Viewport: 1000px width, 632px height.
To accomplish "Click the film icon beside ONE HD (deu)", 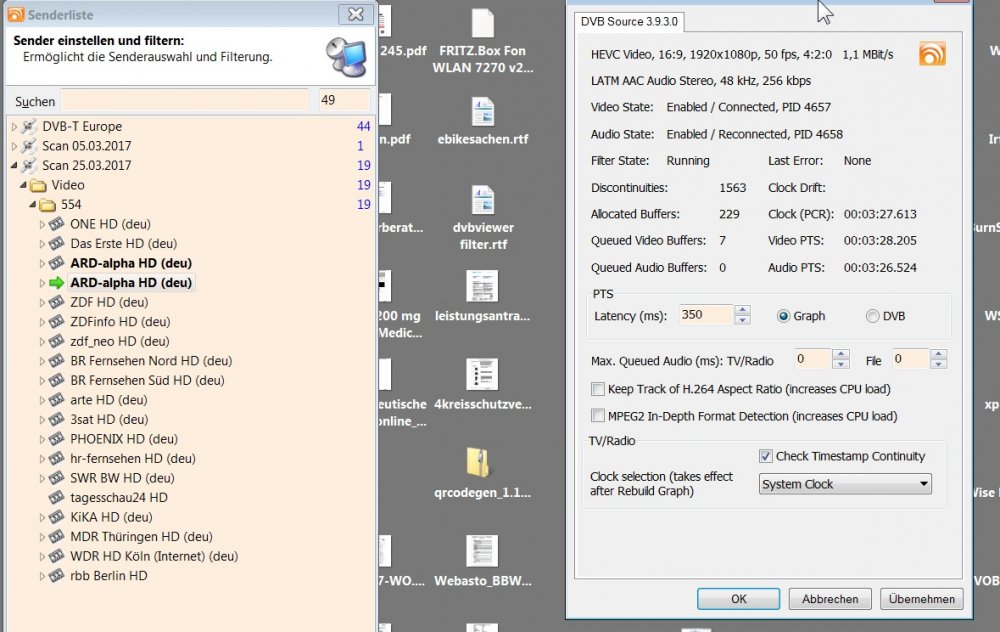I will coord(57,224).
